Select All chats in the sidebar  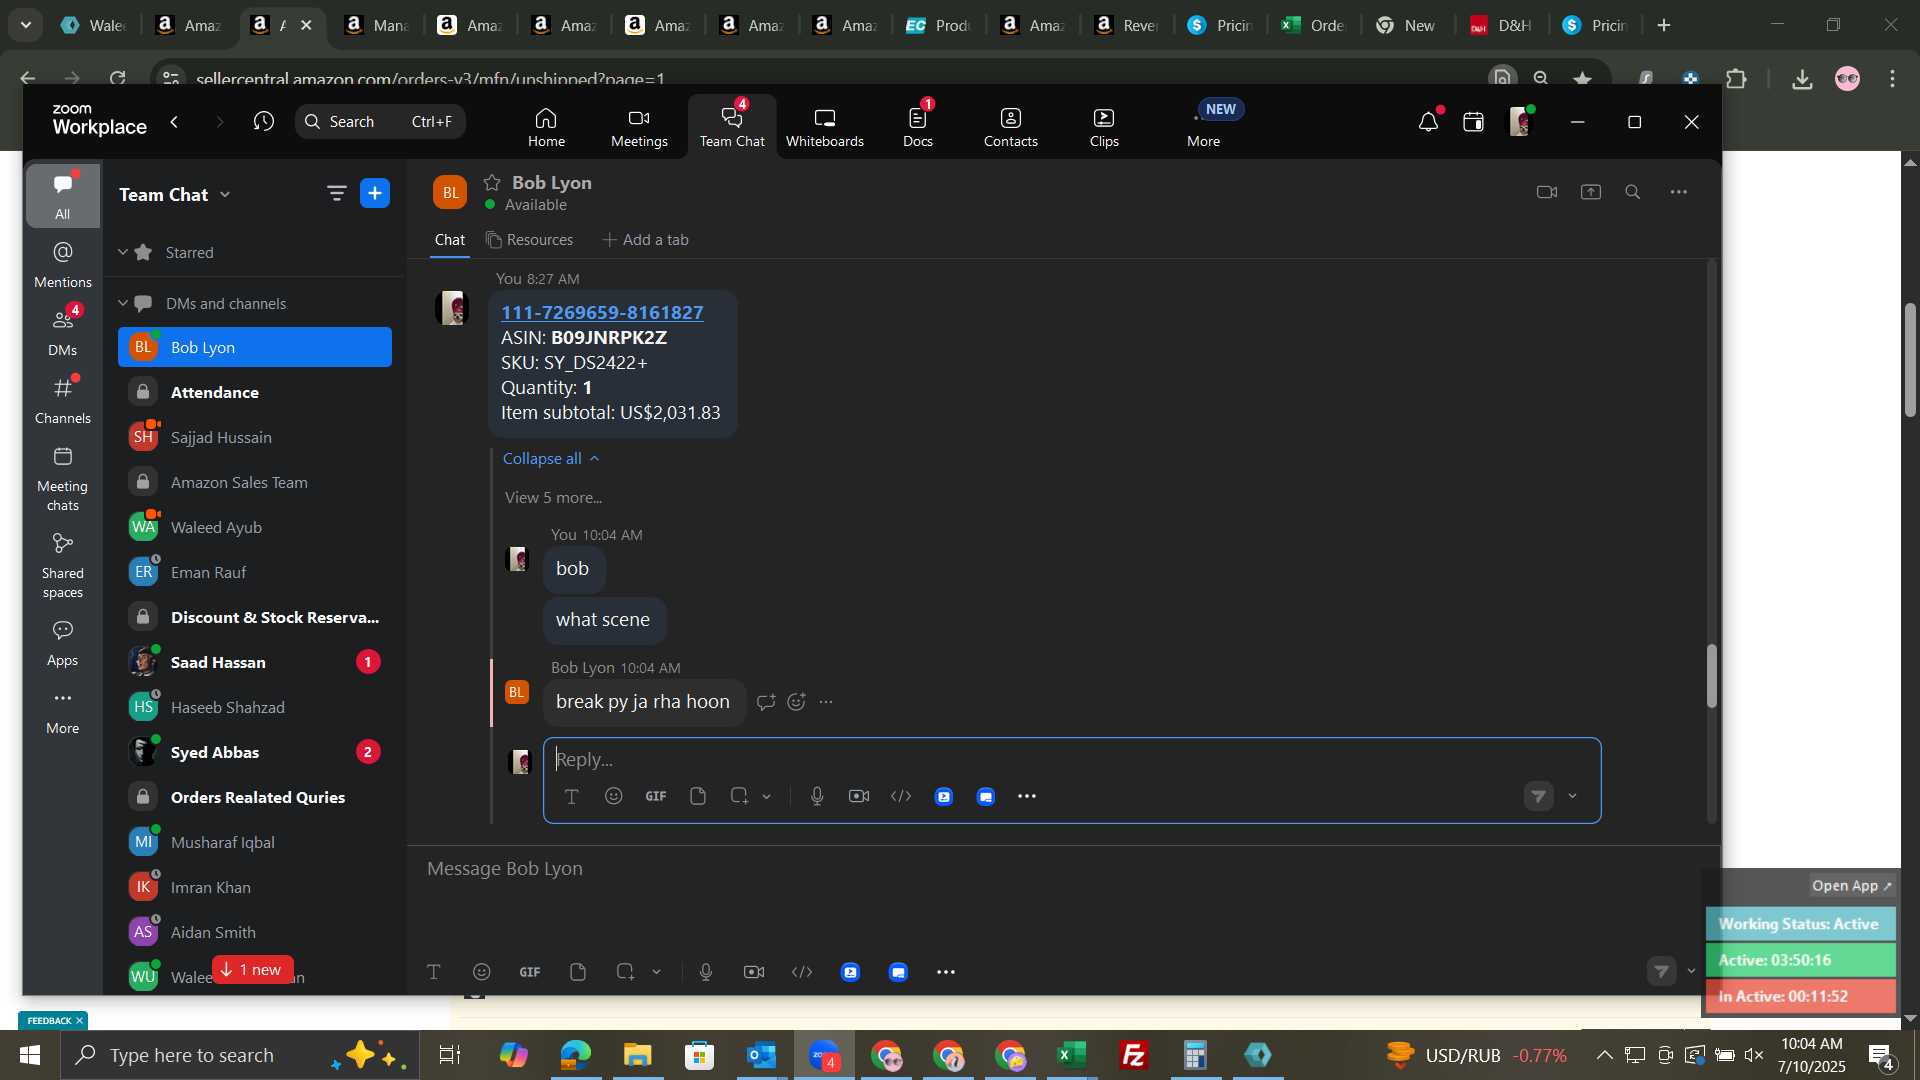[x=62, y=196]
